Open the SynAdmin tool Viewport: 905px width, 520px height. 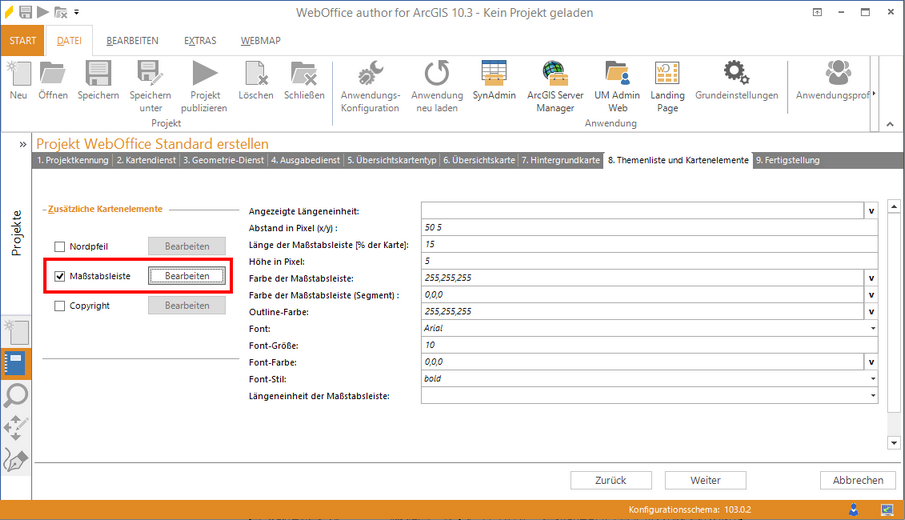(x=493, y=75)
